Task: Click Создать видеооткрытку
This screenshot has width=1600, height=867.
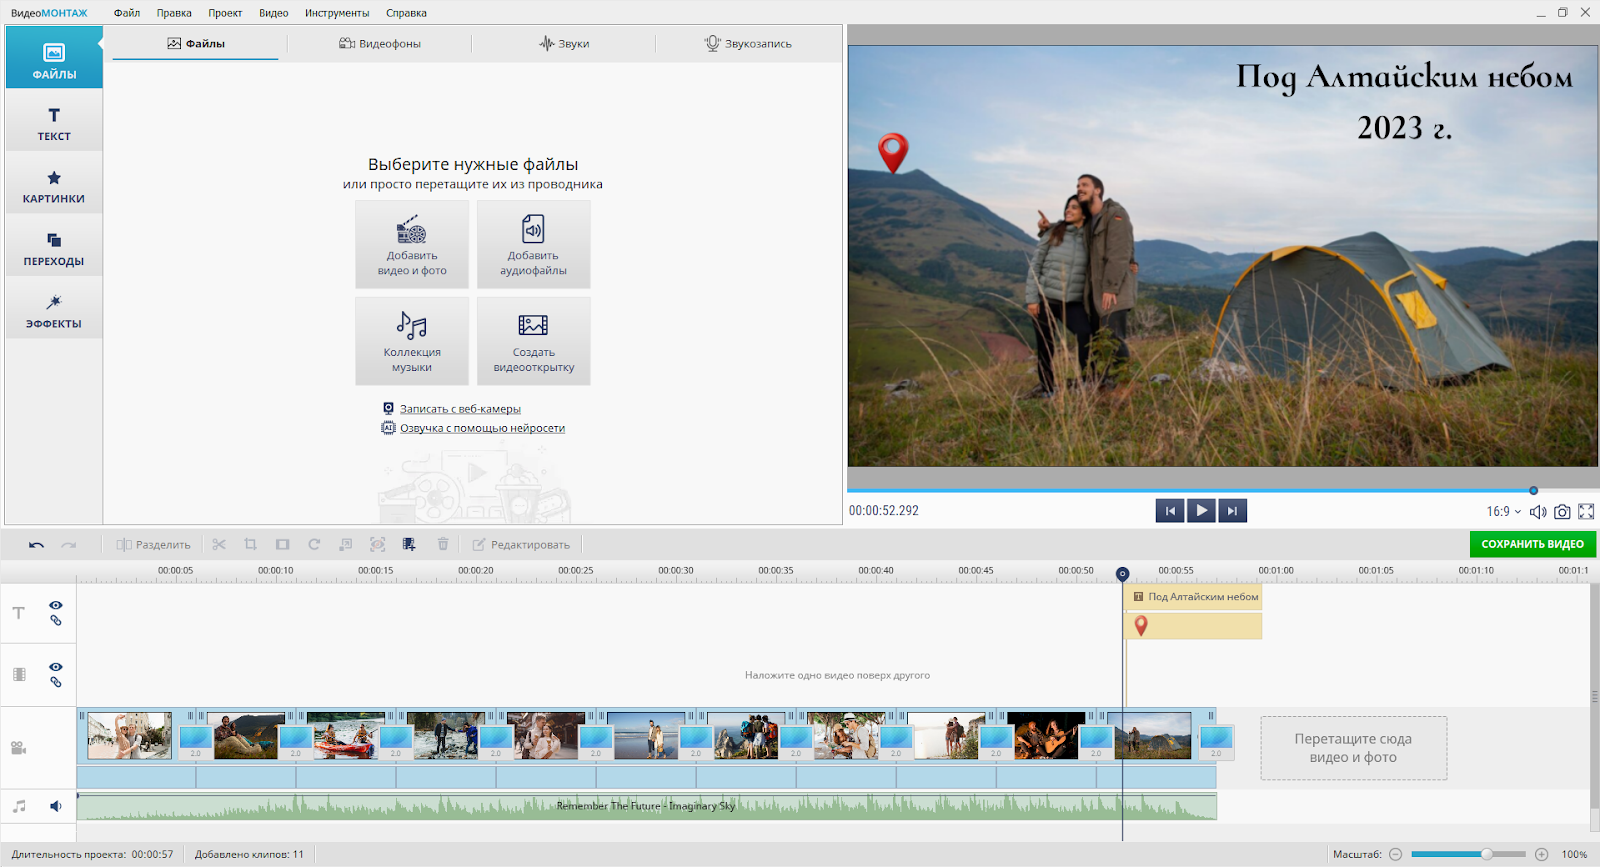Action: pyautogui.click(x=534, y=341)
